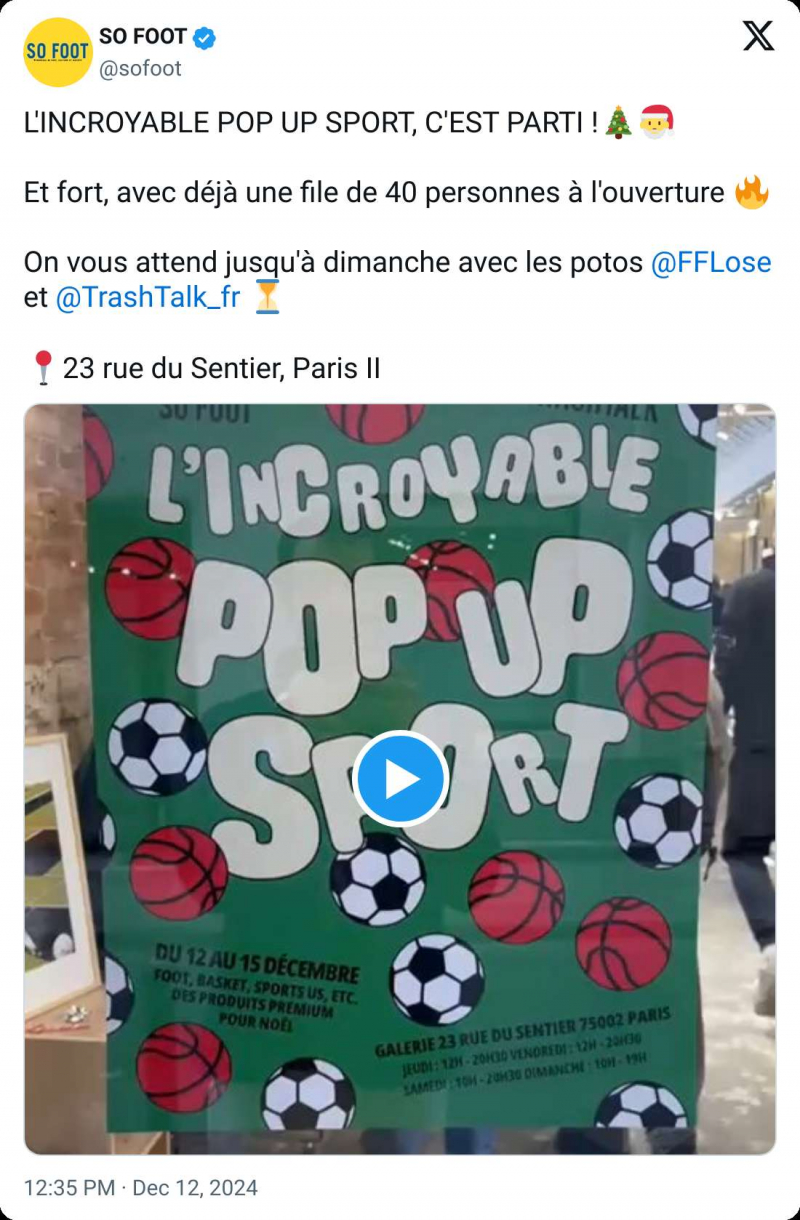800x1220 pixels.
Task: Play the pop-up sport video
Action: (x=401, y=779)
